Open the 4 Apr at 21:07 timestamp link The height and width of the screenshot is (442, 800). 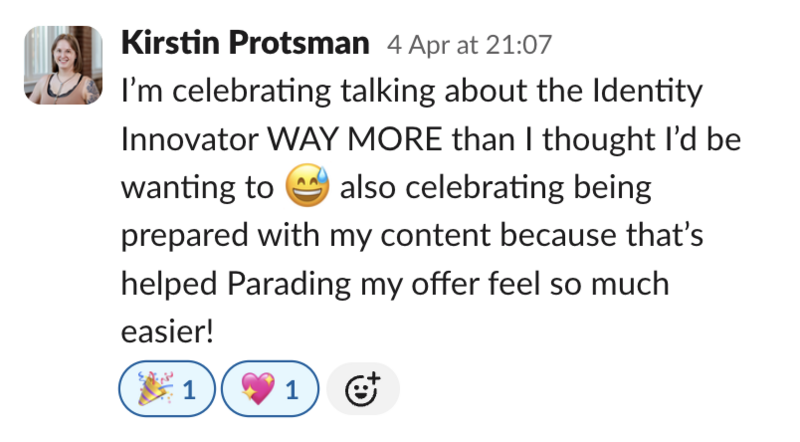coord(469,44)
